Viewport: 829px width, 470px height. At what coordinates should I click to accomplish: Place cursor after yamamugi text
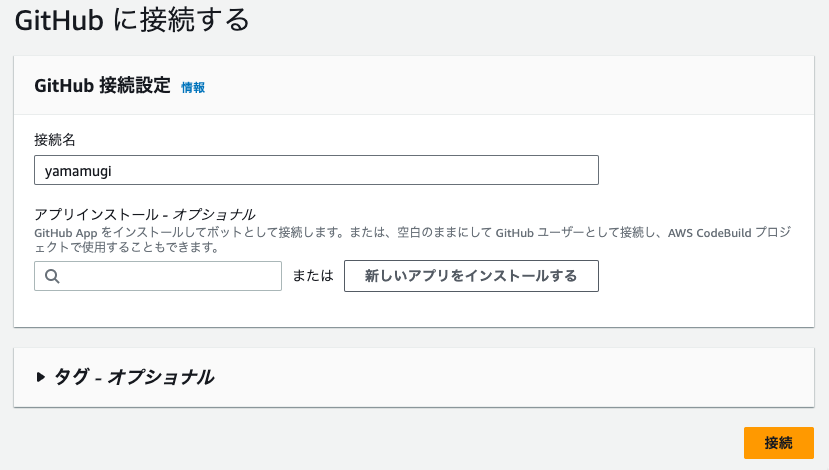click(x=113, y=171)
